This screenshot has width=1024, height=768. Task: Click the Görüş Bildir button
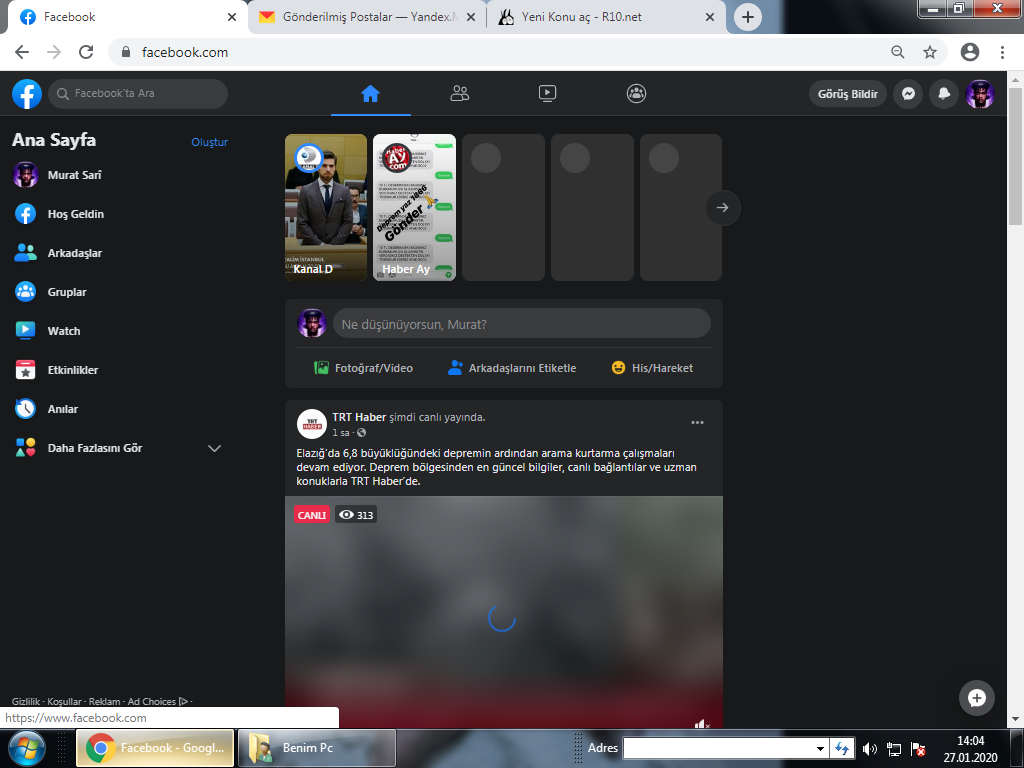(x=848, y=94)
